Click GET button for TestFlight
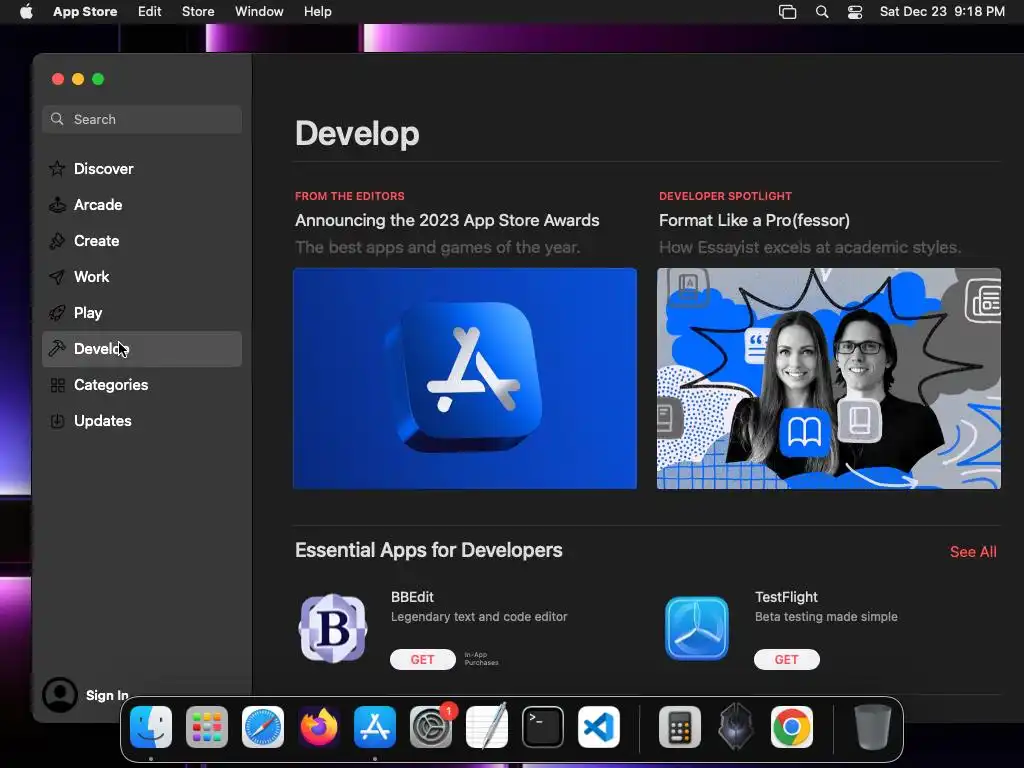1024x768 pixels. pyautogui.click(x=786, y=660)
